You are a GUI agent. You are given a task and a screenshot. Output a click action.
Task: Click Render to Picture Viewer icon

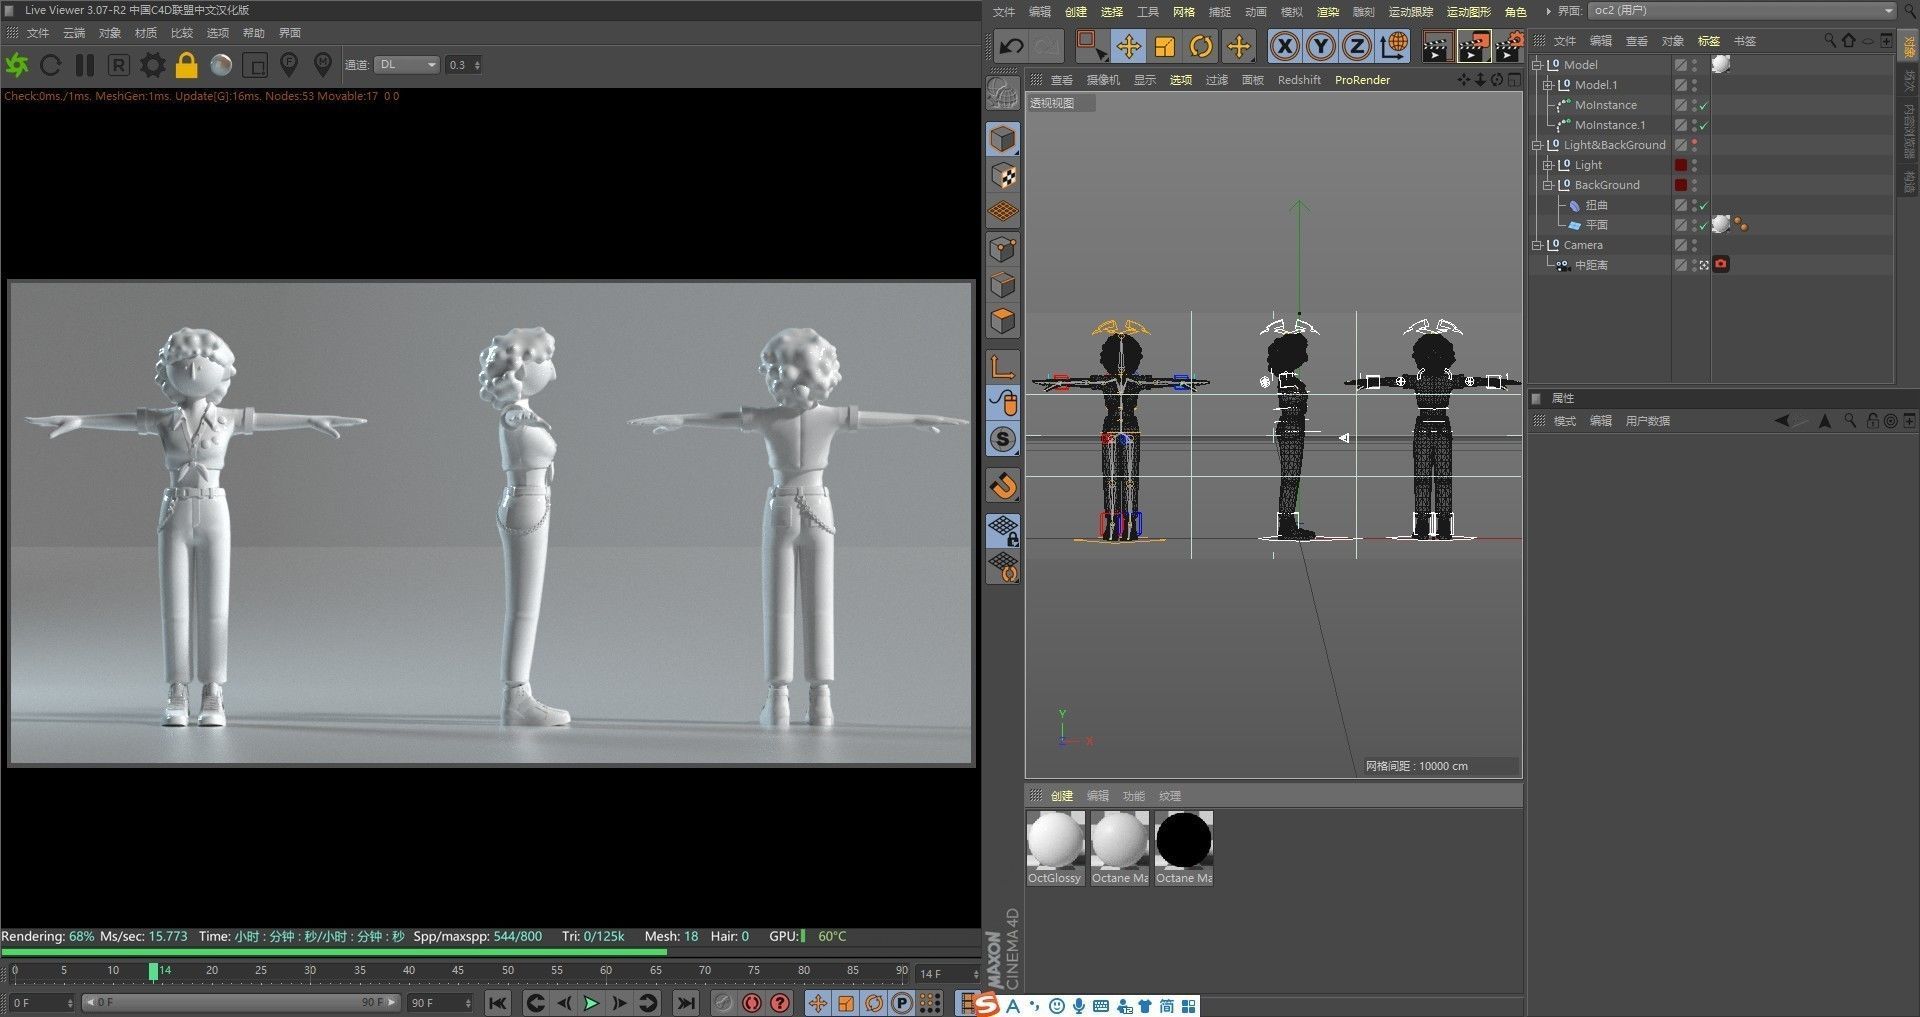click(1473, 47)
